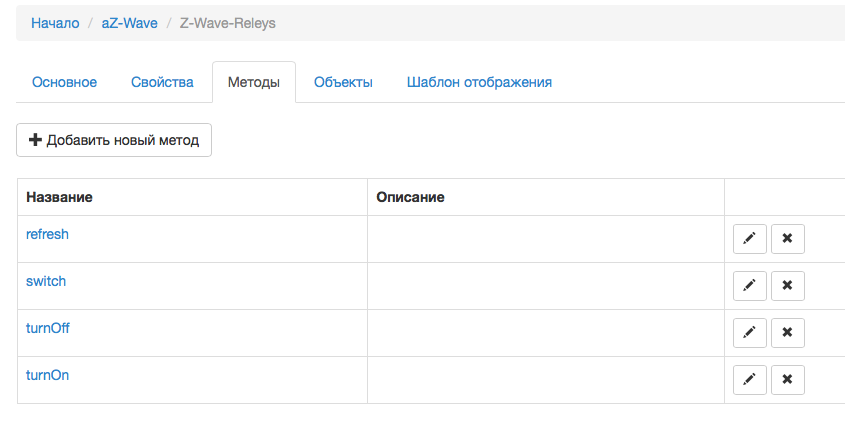Remove the turnOn method using X icon

pyautogui.click(x=787, y=380)
